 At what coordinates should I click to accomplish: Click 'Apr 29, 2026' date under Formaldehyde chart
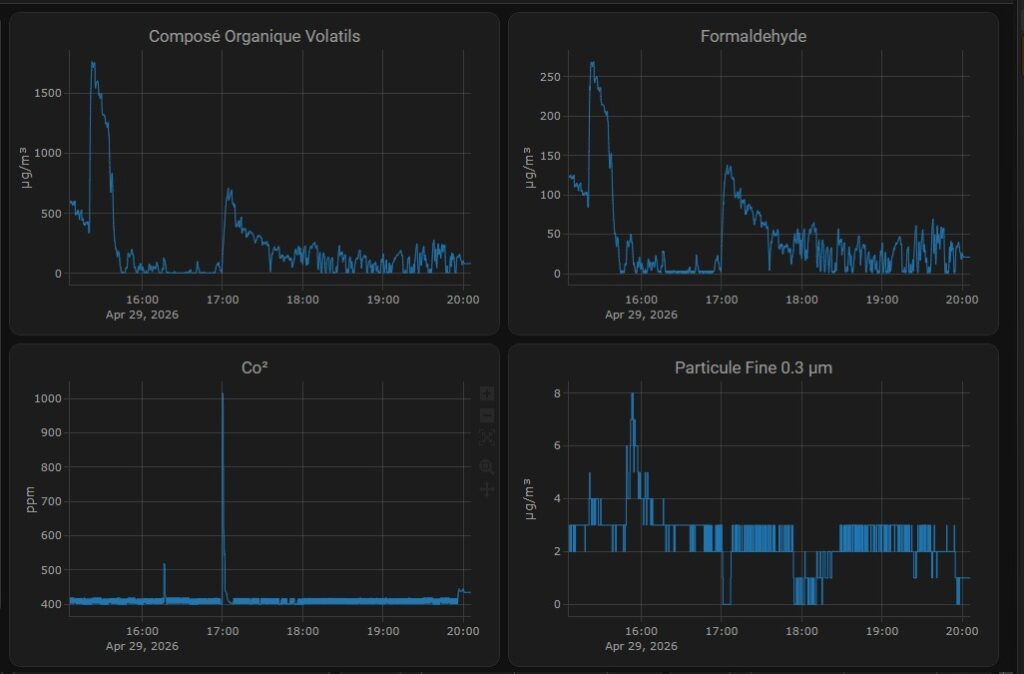coord(641,314)
